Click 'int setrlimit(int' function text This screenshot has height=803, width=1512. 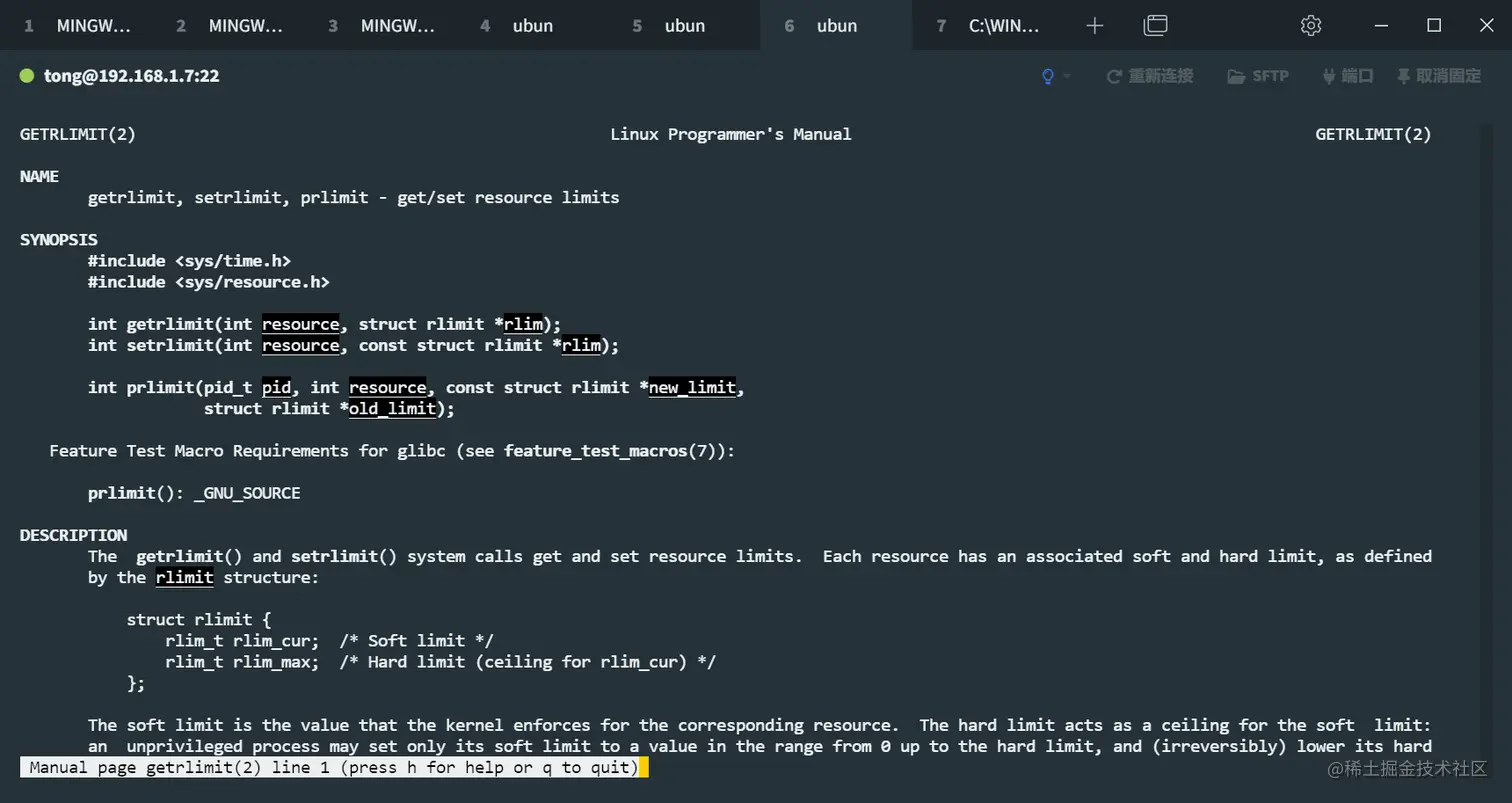(x=170, y=345)
